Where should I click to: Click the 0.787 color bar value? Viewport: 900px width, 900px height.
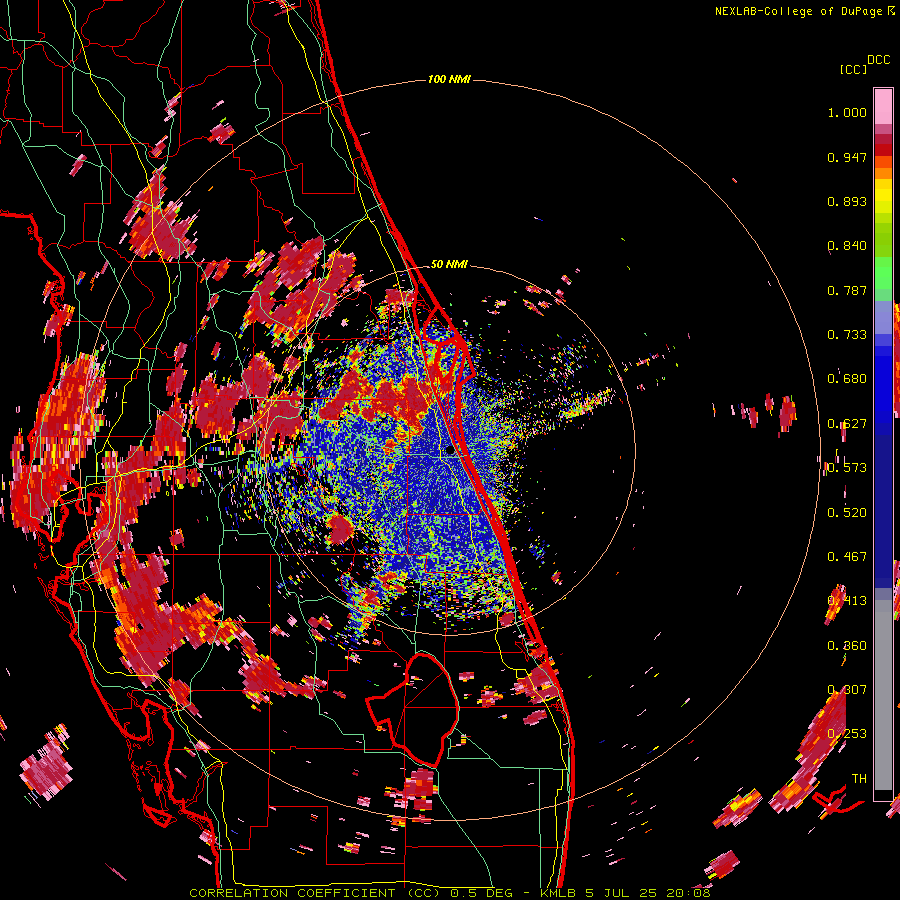pos(847,290)
